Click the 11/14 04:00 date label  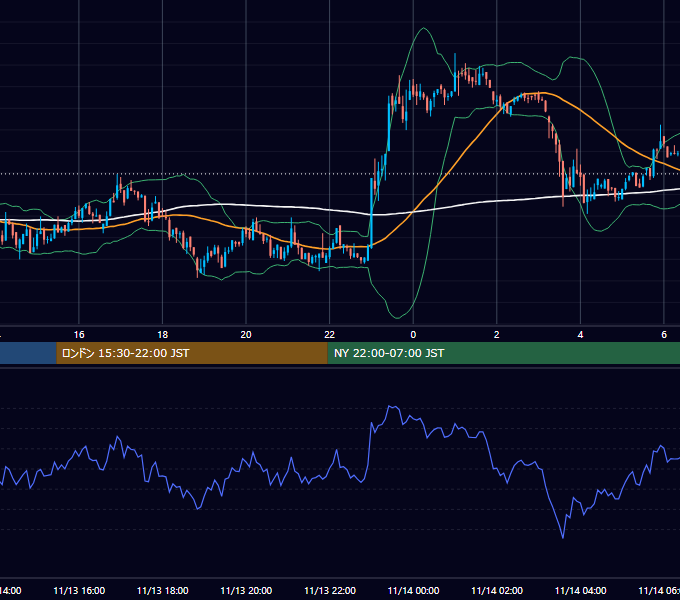pyautogui.click(x=581, y=590)
